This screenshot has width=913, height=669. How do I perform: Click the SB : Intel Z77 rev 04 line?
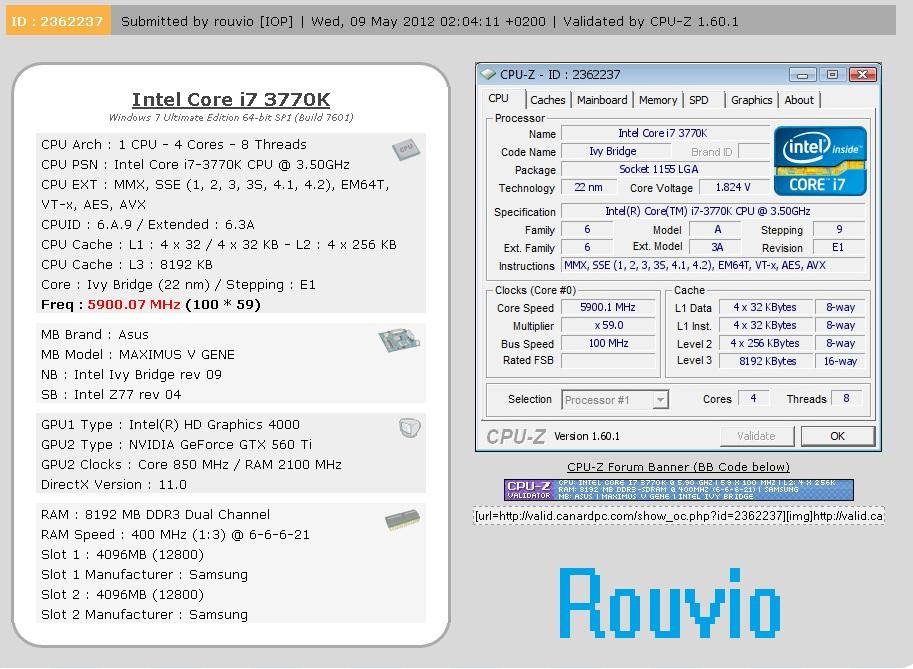pyautogui.click(x=111, y=395)
